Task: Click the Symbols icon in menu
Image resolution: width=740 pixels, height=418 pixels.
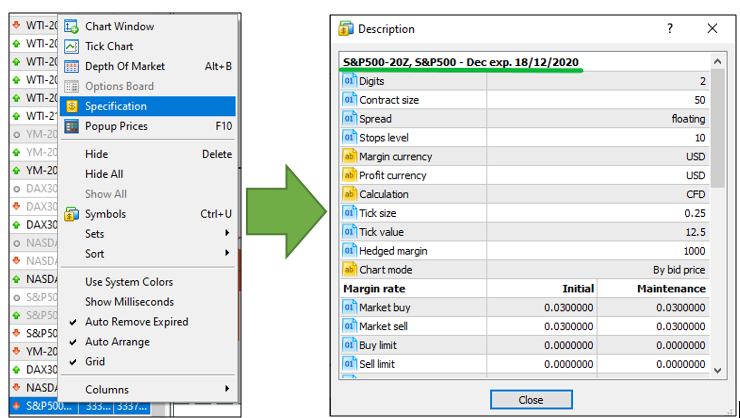Action: click(x=71, y=214)
